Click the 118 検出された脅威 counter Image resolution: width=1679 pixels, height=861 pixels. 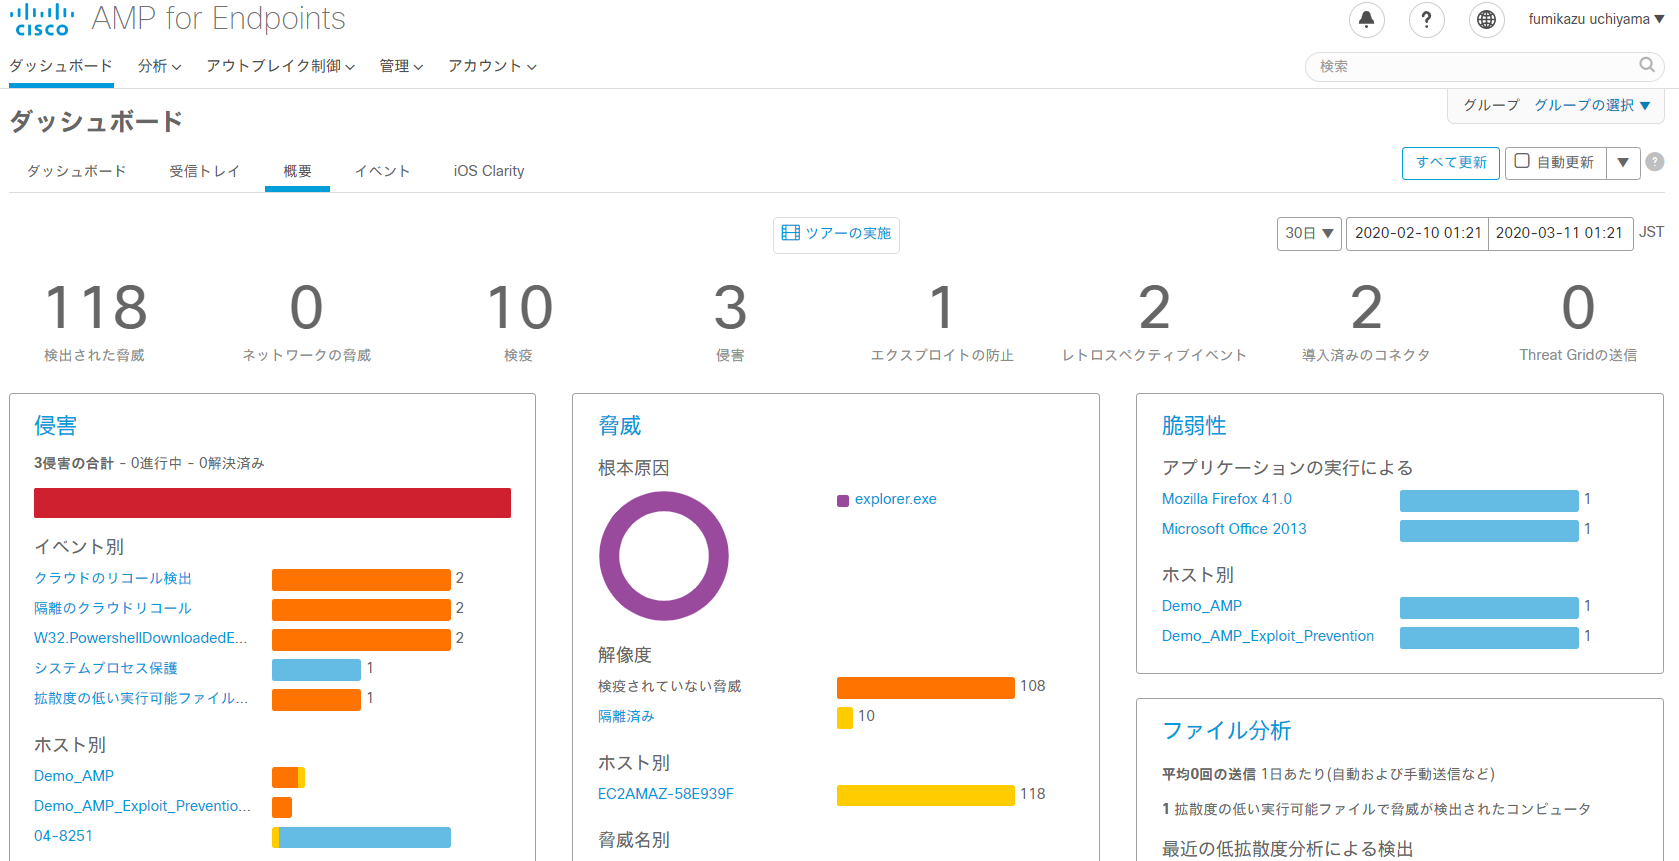[x=95, y=320]
